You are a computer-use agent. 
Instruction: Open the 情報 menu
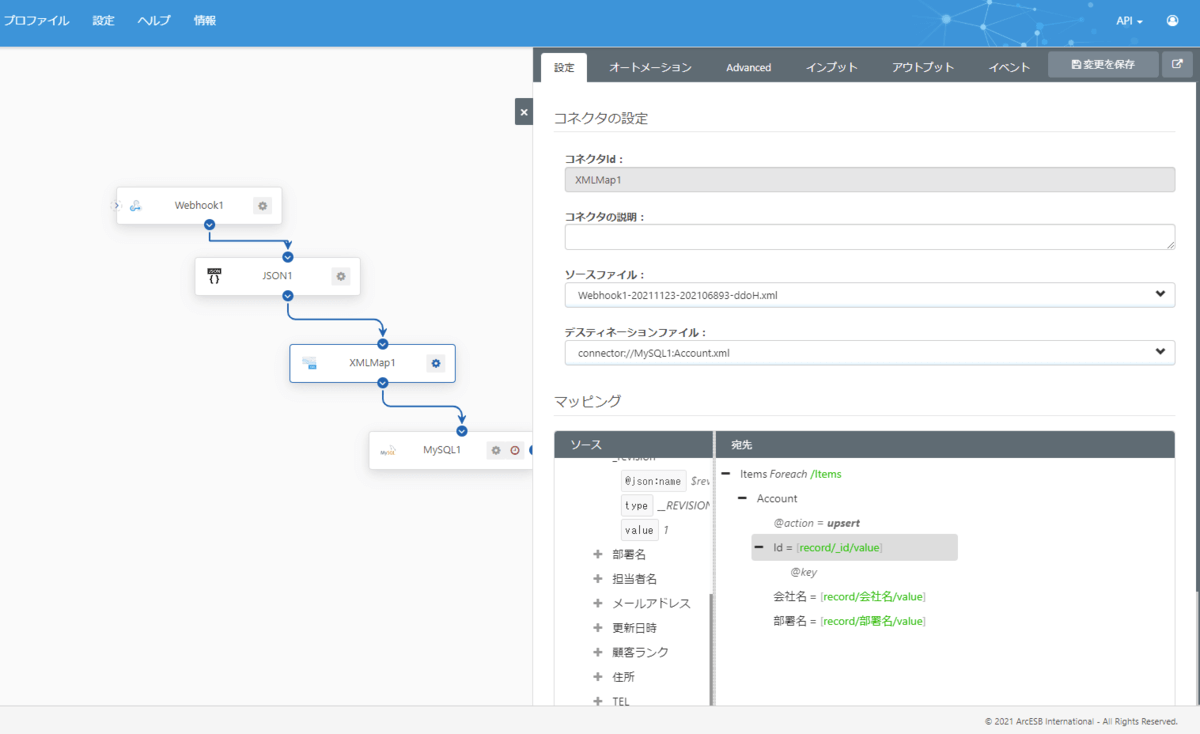pyautogui.click(x=204, y=20)
